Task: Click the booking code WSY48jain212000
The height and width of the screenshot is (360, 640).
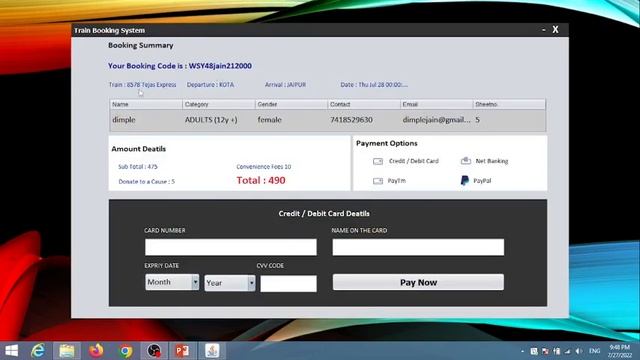Action: point(220,66)
